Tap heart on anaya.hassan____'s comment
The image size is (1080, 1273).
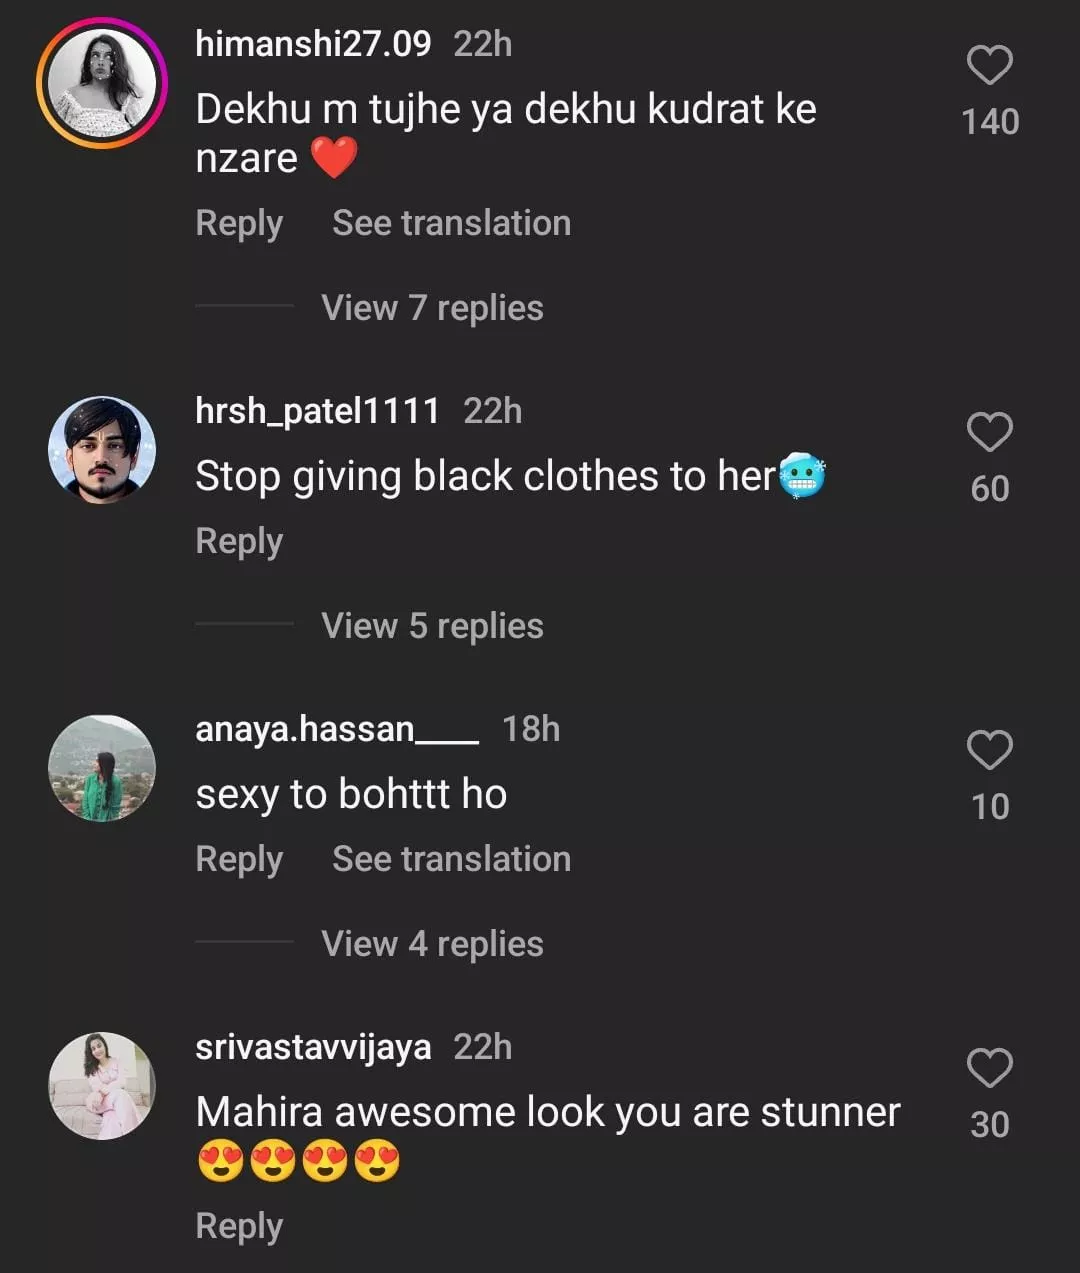pyautogui.click(x=989, y=750)
